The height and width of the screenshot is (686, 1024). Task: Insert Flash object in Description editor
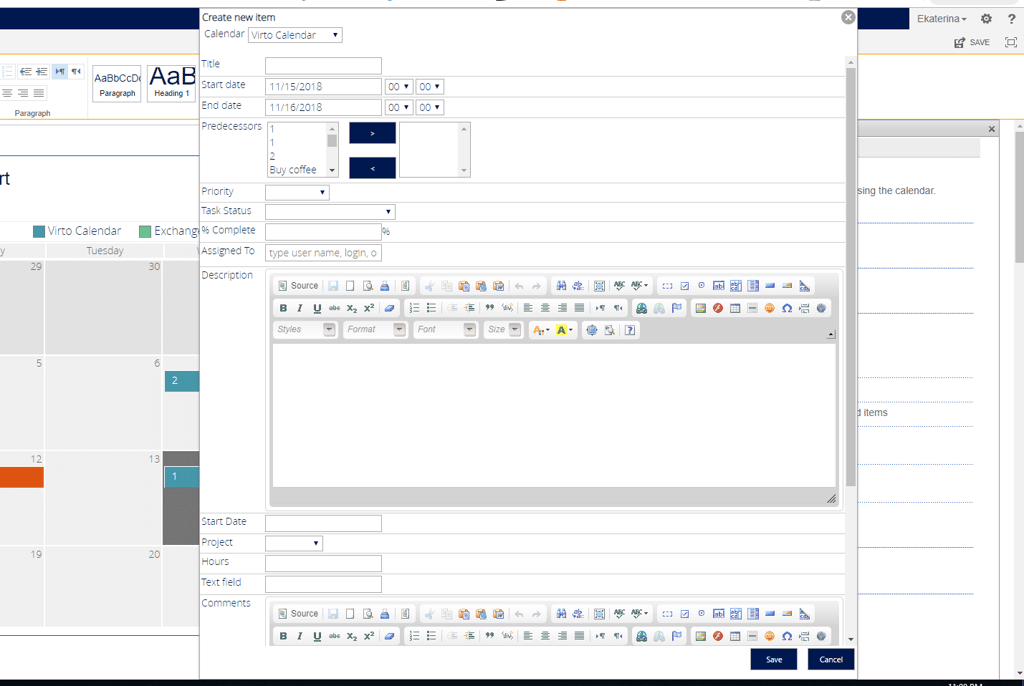tap(718, 308)
